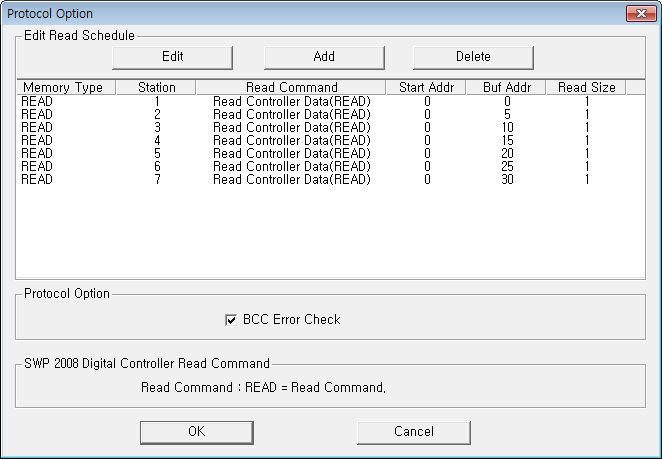The image size is (662, 459).
Task: Click the Start Addr column header
Action: tap(426, 88)
